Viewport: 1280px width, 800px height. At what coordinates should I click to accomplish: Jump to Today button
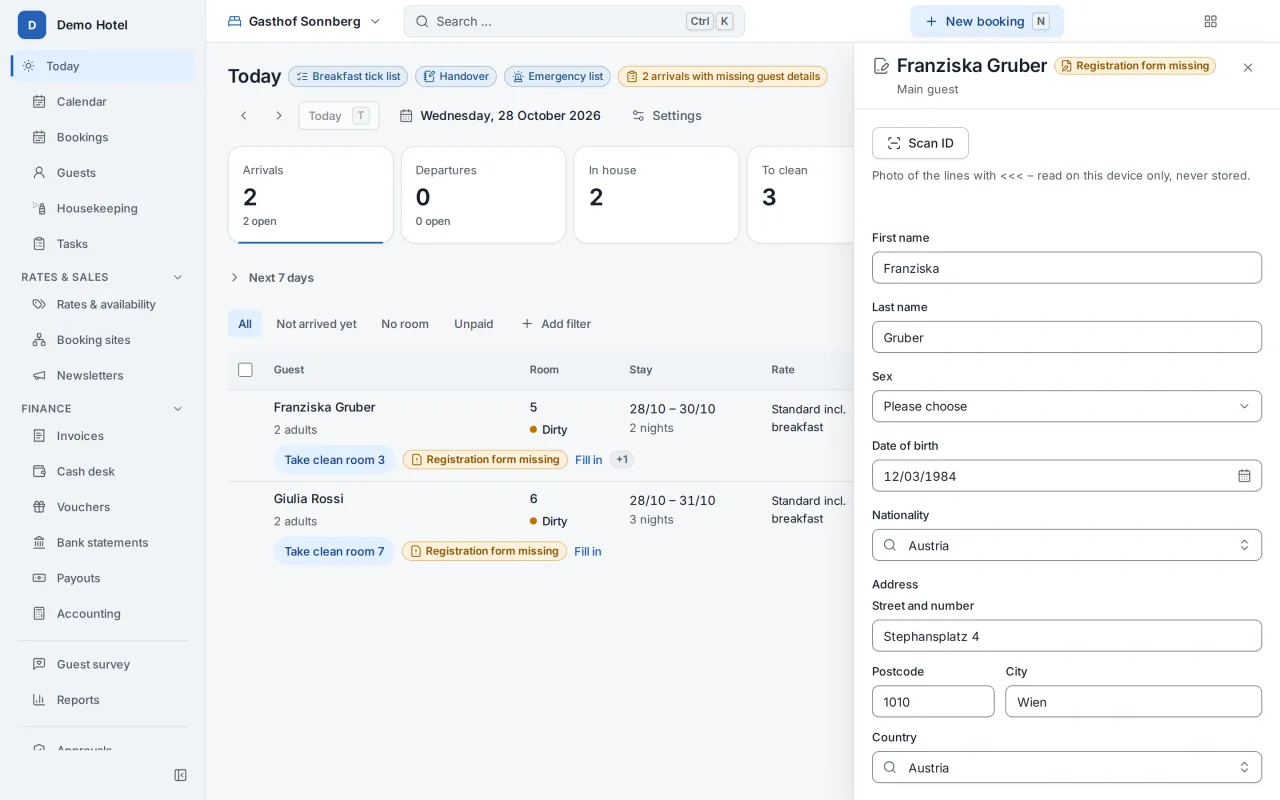(x=339, y=116)
